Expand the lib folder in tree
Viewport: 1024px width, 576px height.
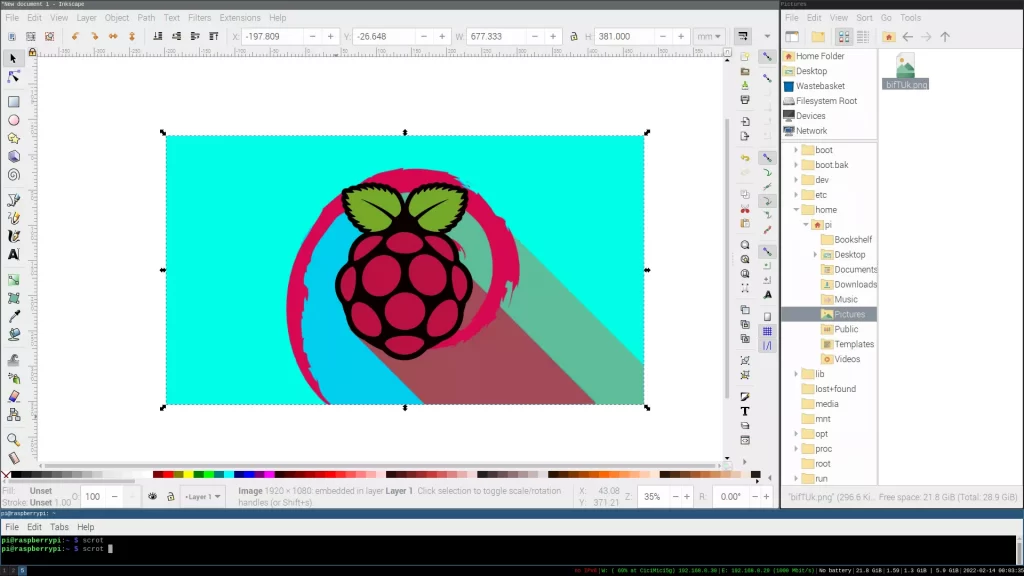coord(796,374)
